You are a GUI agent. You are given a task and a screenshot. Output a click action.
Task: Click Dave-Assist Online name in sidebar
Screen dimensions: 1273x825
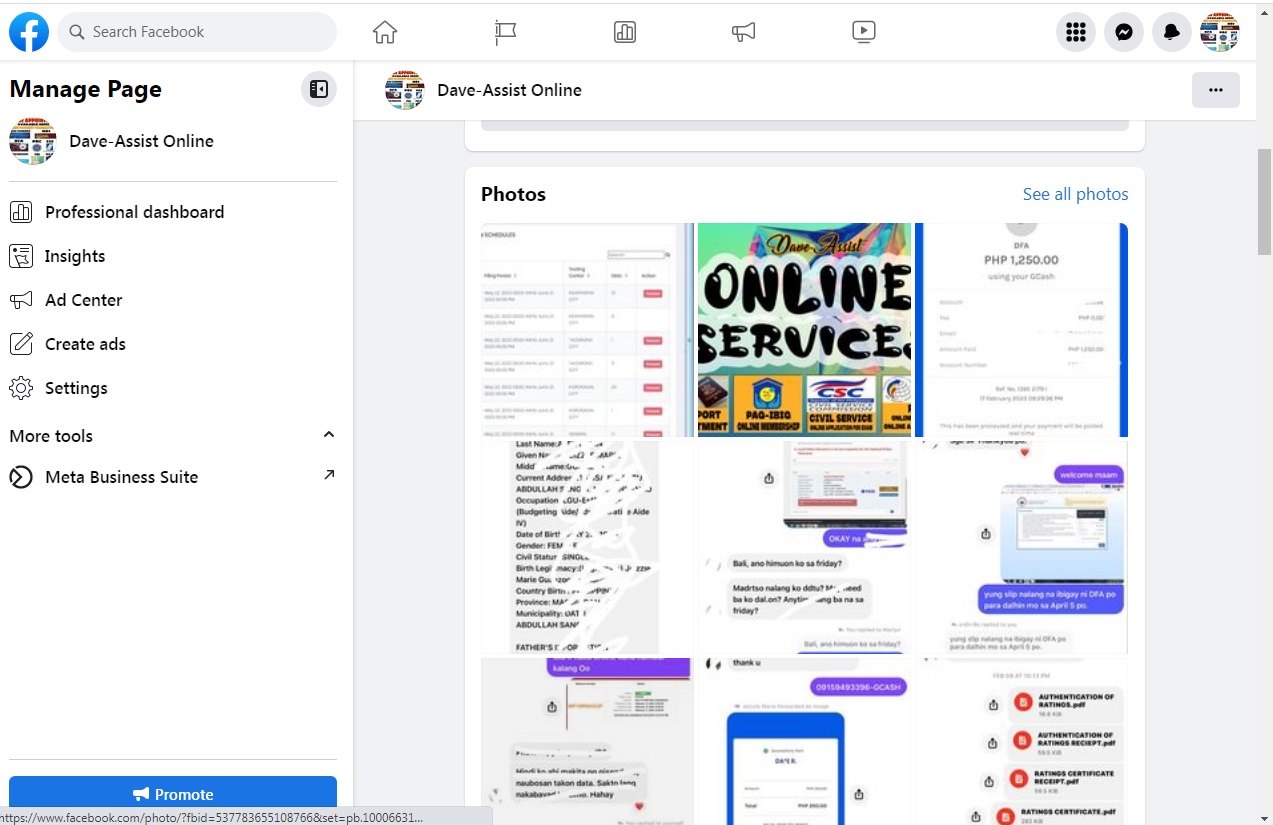click(x=141, y=141)
